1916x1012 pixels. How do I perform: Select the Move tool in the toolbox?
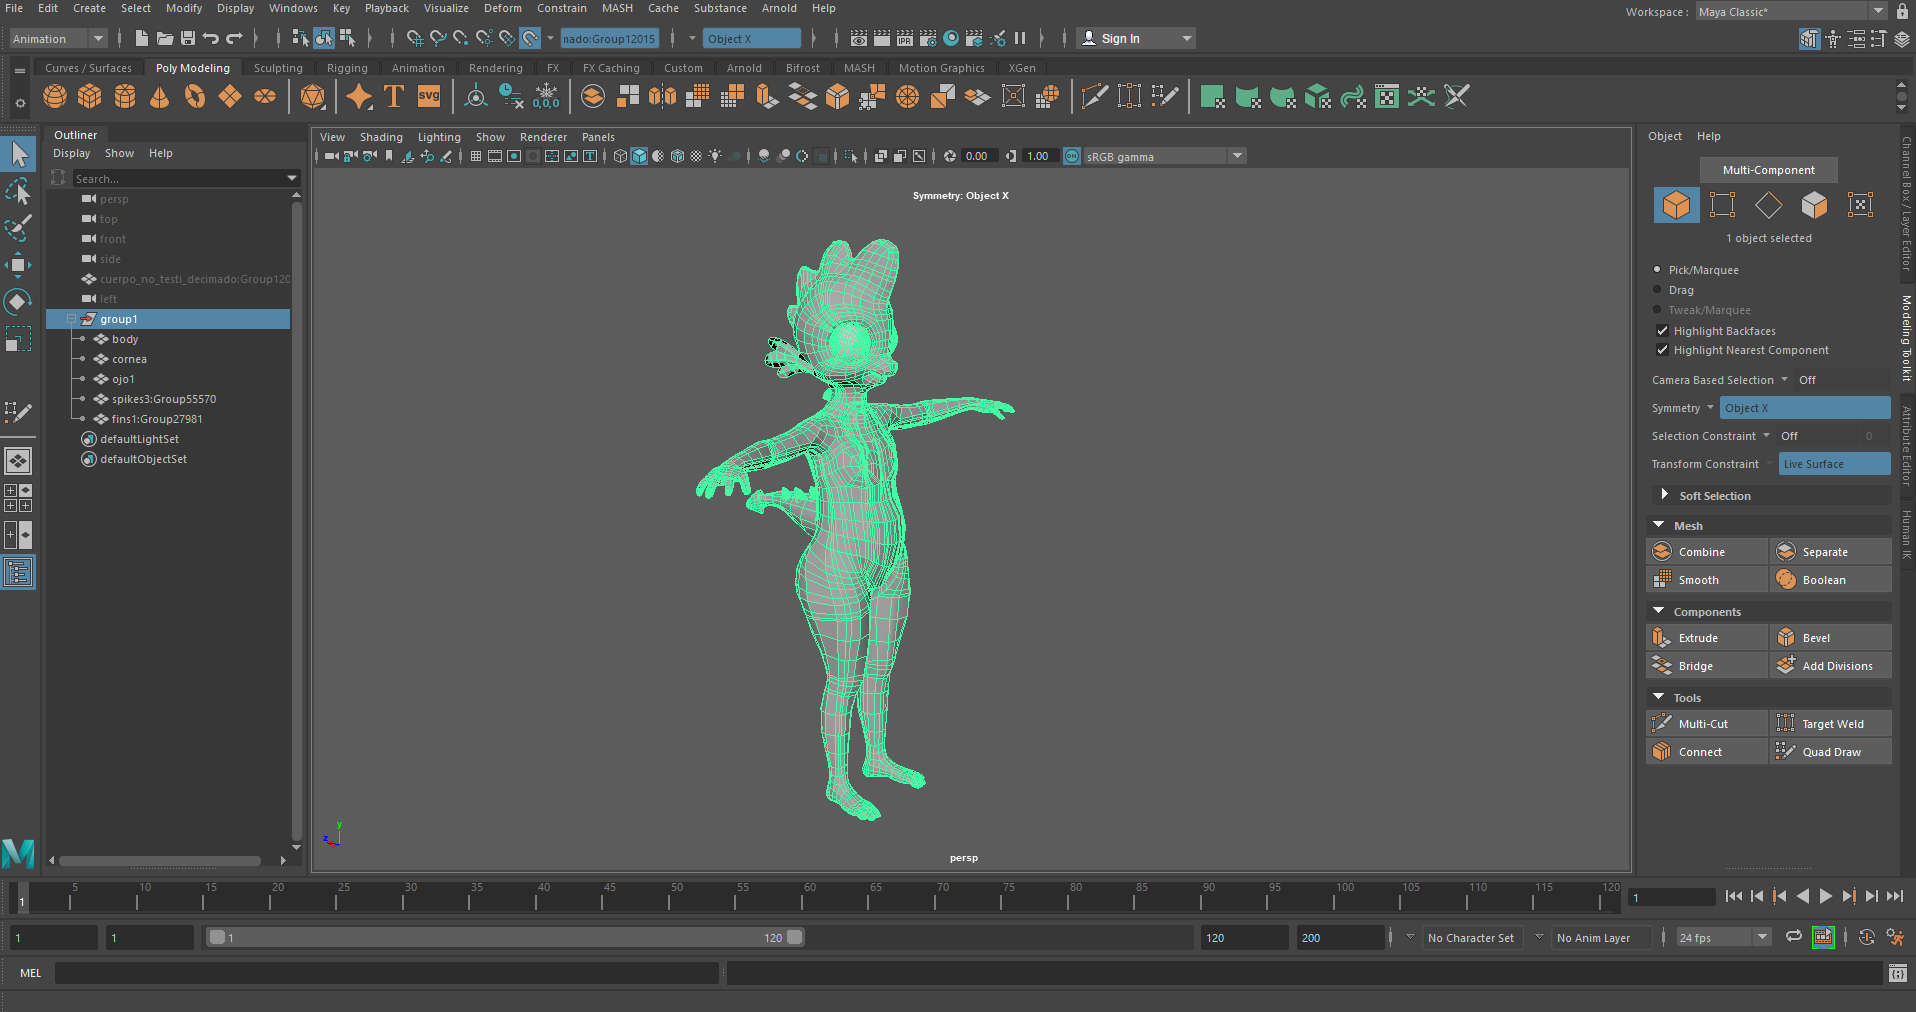click(x=18, y=265)
